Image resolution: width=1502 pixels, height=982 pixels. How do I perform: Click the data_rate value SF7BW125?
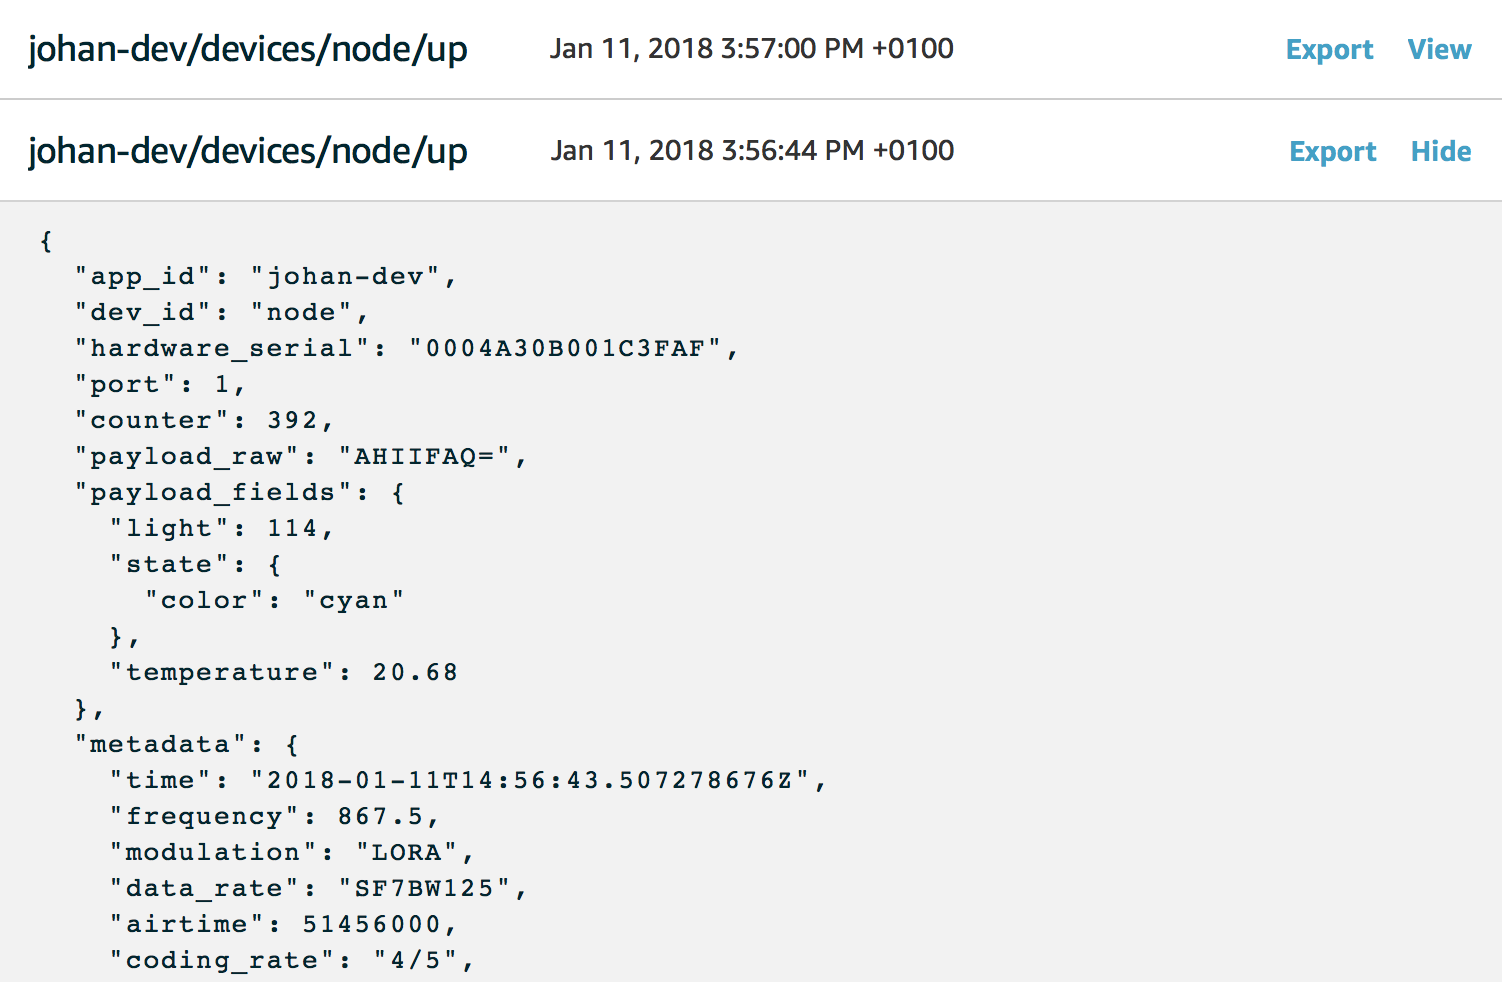click(x=424, y=888)
